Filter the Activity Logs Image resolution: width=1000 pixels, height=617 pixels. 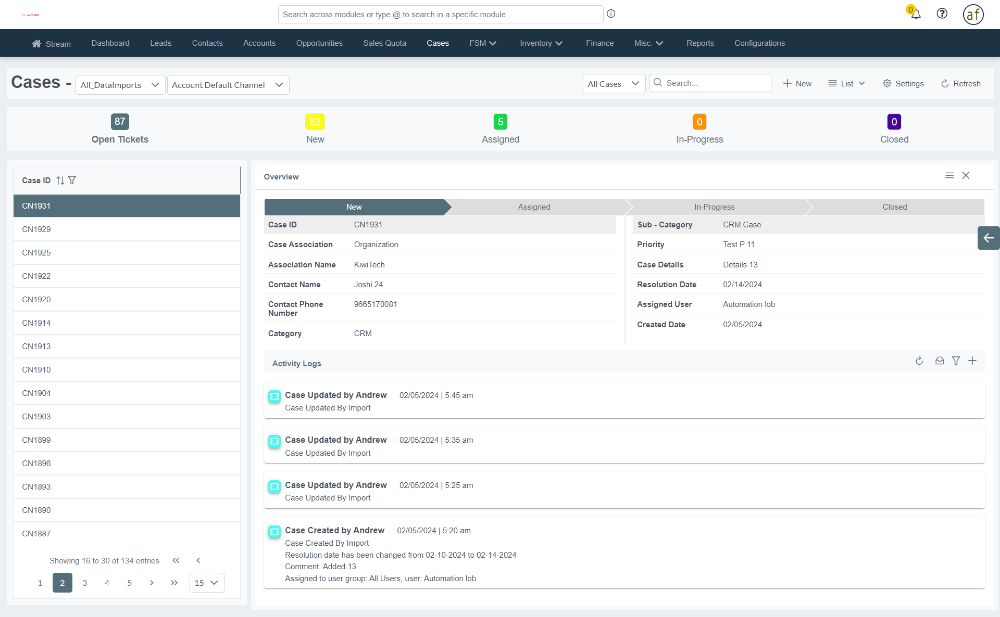pos(955,361)
